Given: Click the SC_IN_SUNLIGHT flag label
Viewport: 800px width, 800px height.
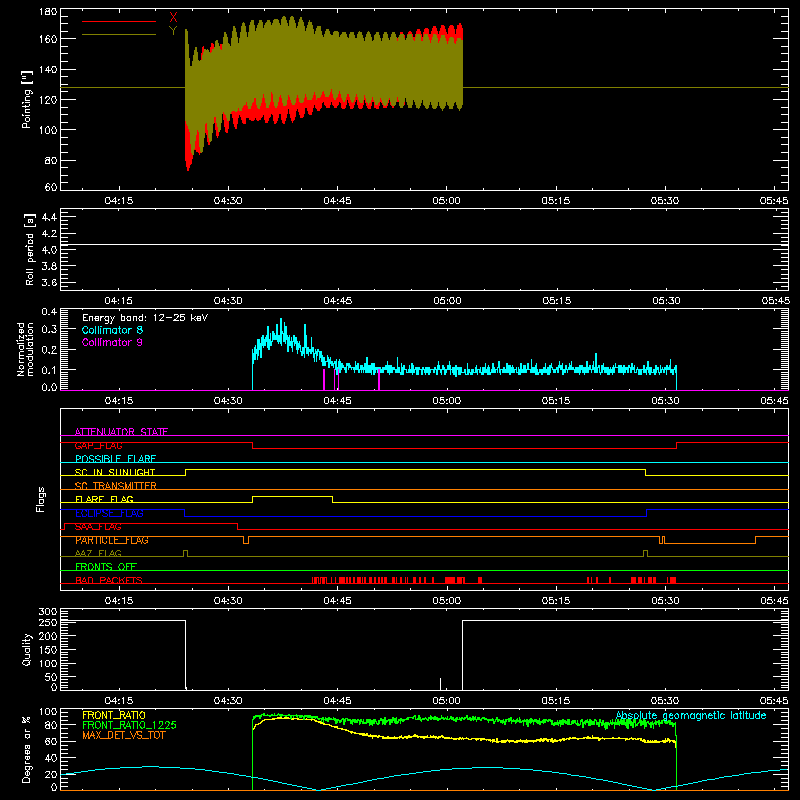Looking at the screenshot, I should pos(115,472).
